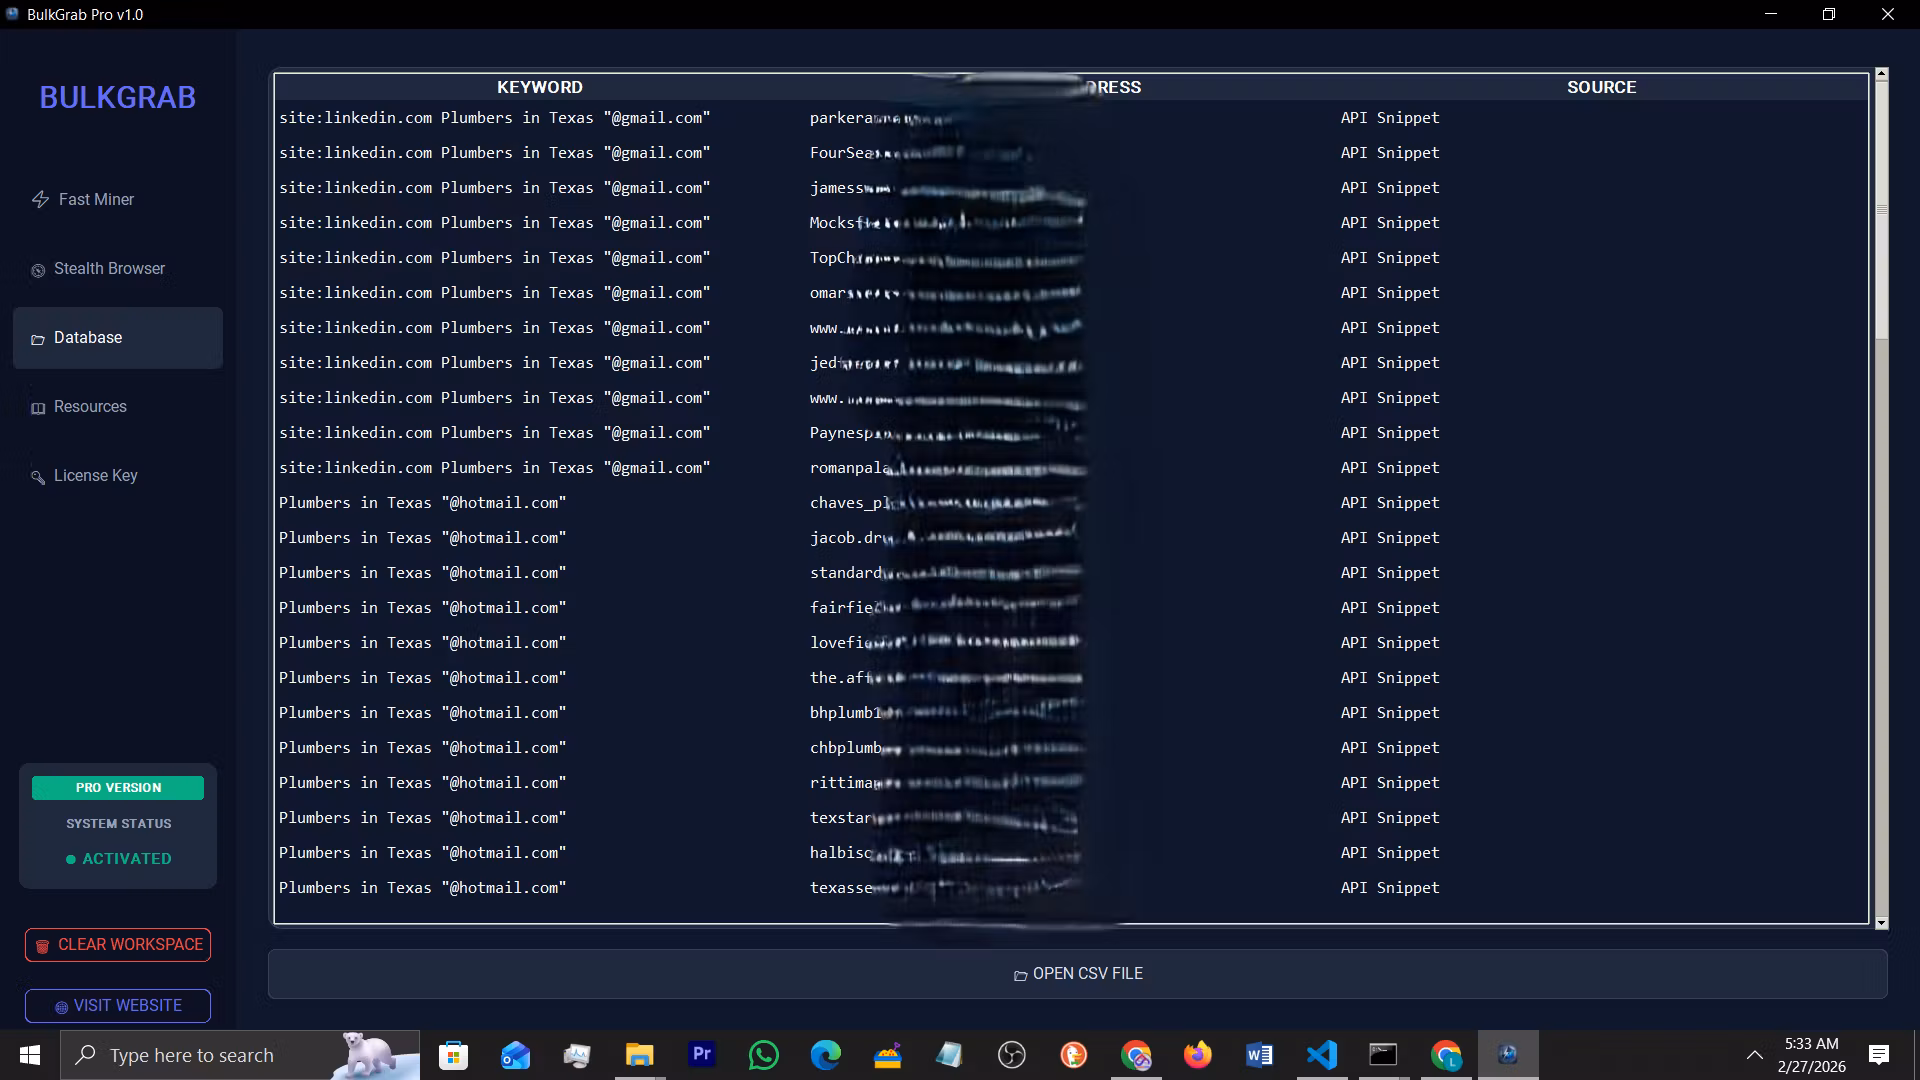The height and width of the screenshot is (1080, 1920).
Task: Open the Command Prompt from the taskbar
Action: [x=1383, y=1055]
